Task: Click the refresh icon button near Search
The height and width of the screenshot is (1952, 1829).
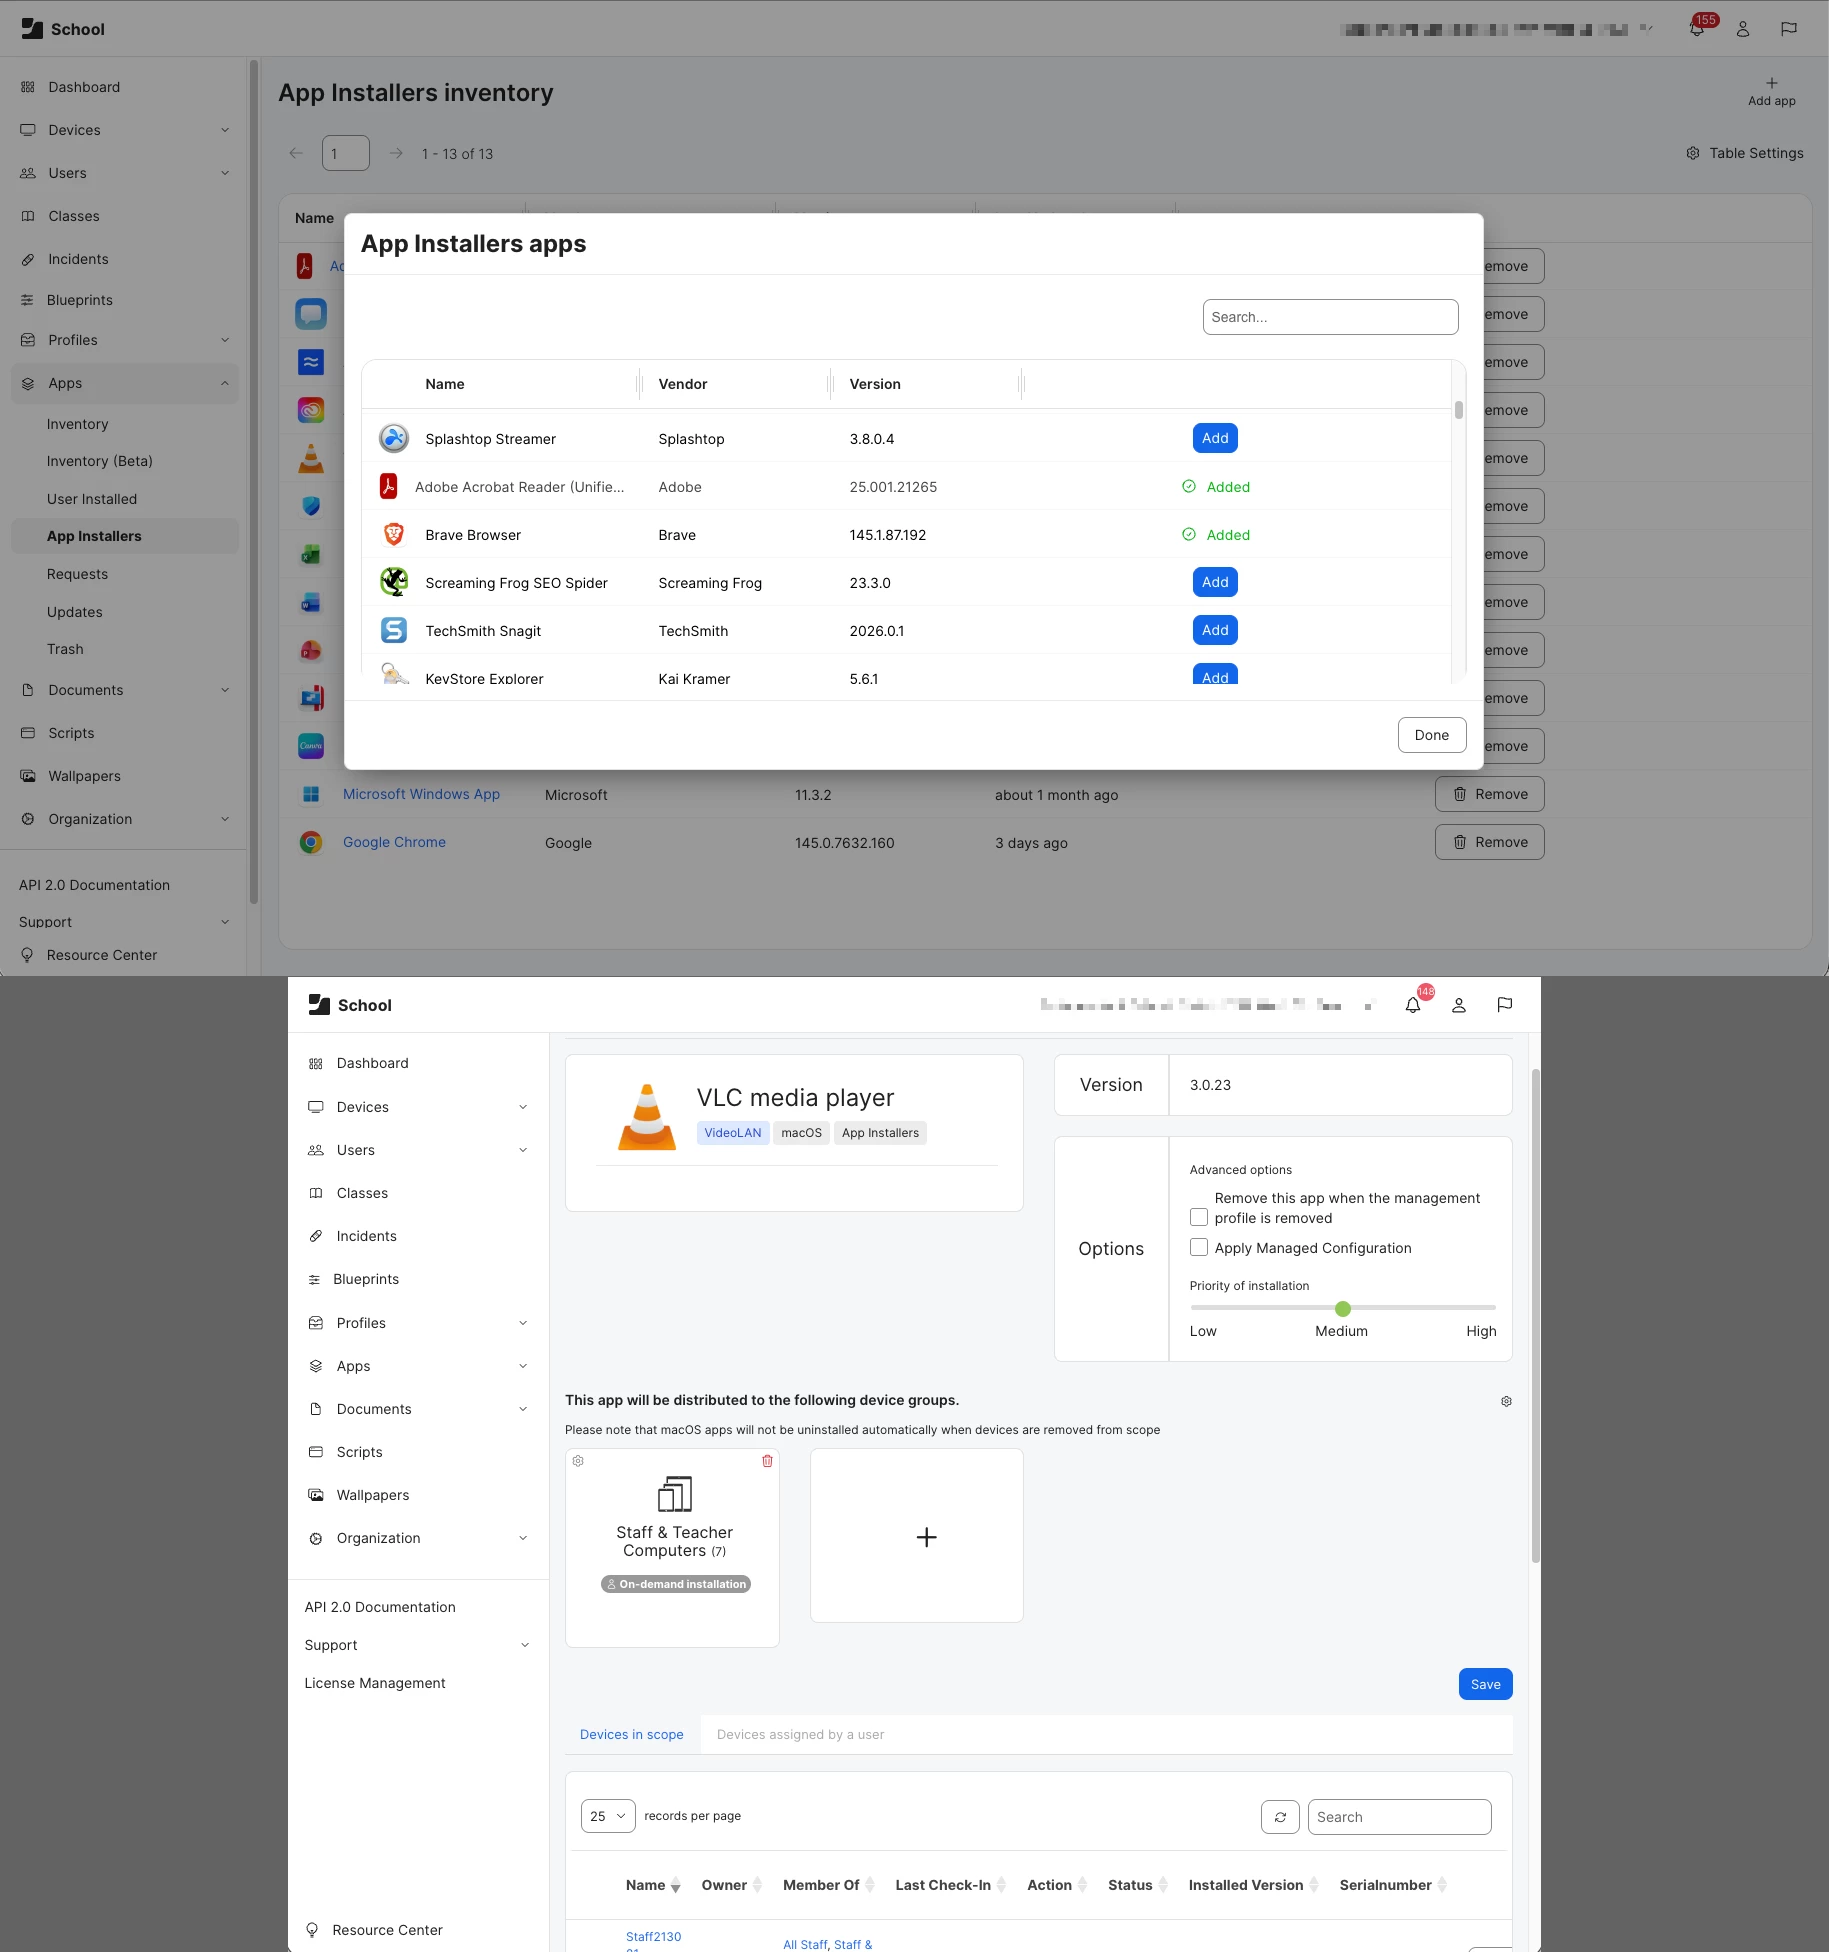Action: click(1280, 1816)
